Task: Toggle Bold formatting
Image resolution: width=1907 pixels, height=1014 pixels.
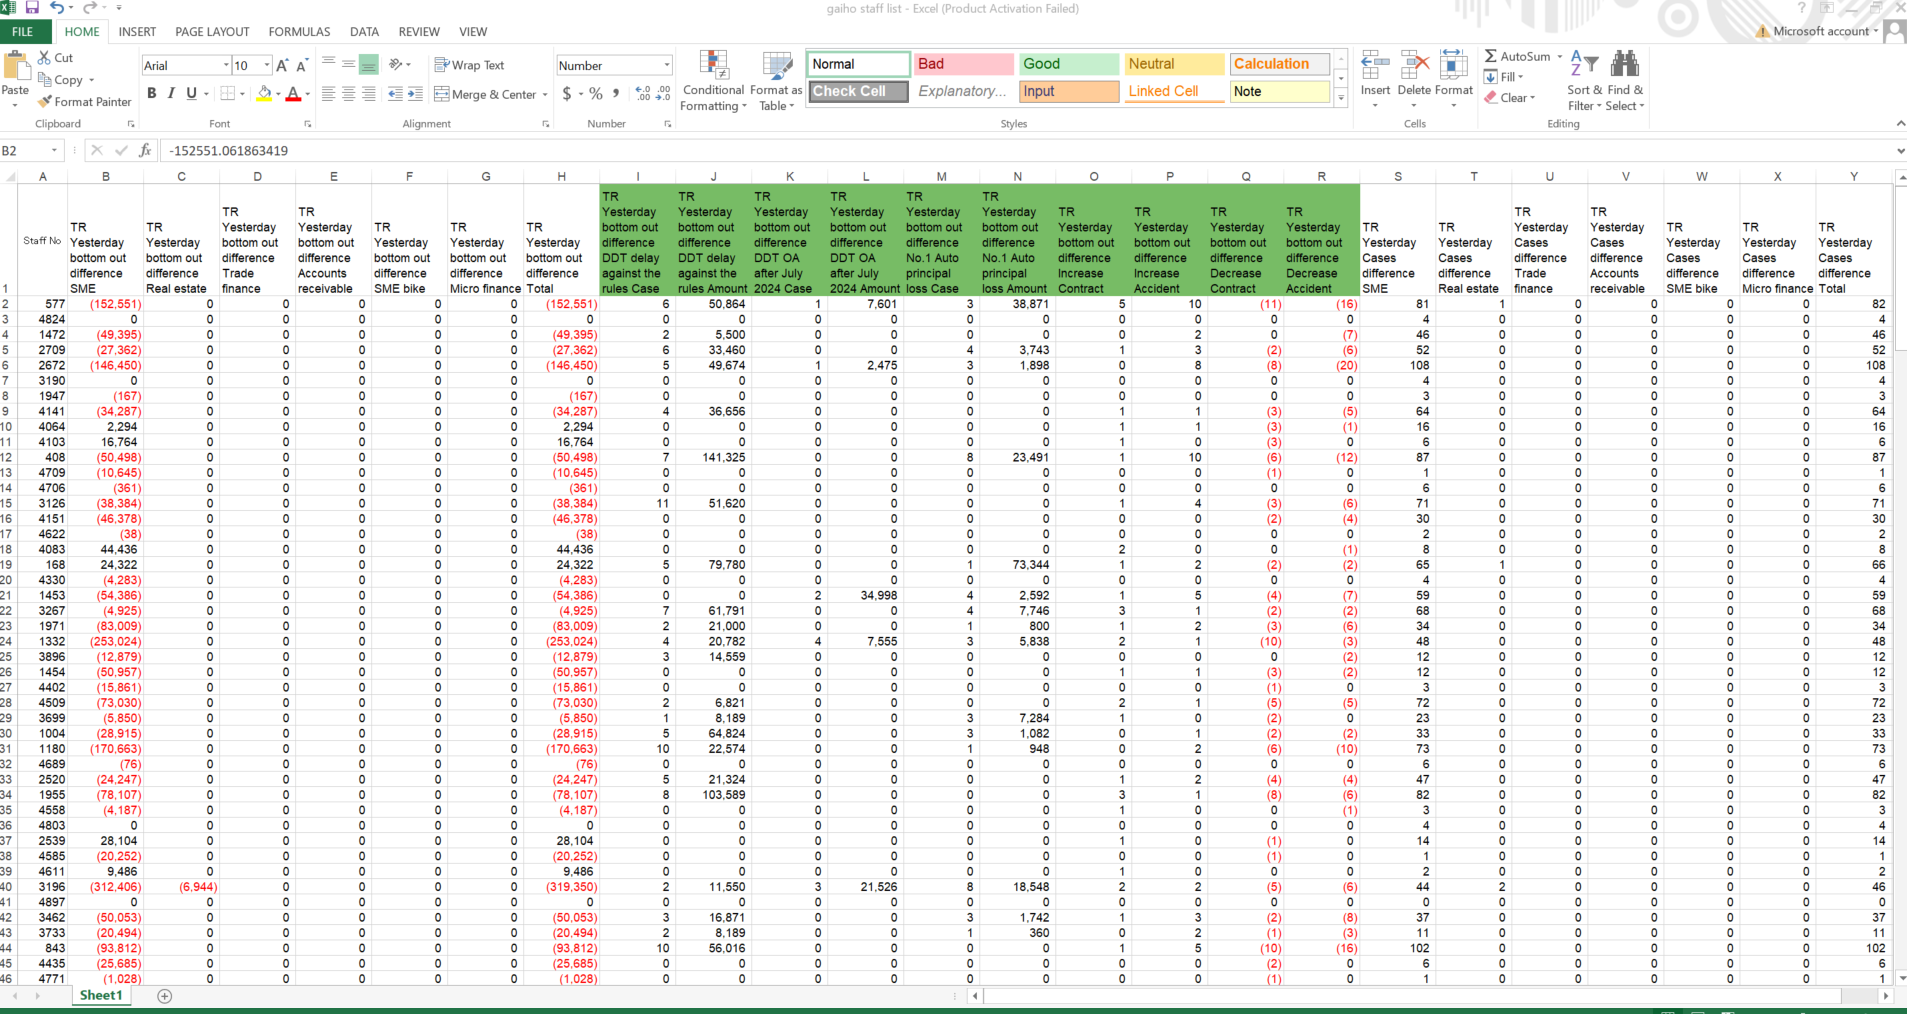Action: [152, 93]
